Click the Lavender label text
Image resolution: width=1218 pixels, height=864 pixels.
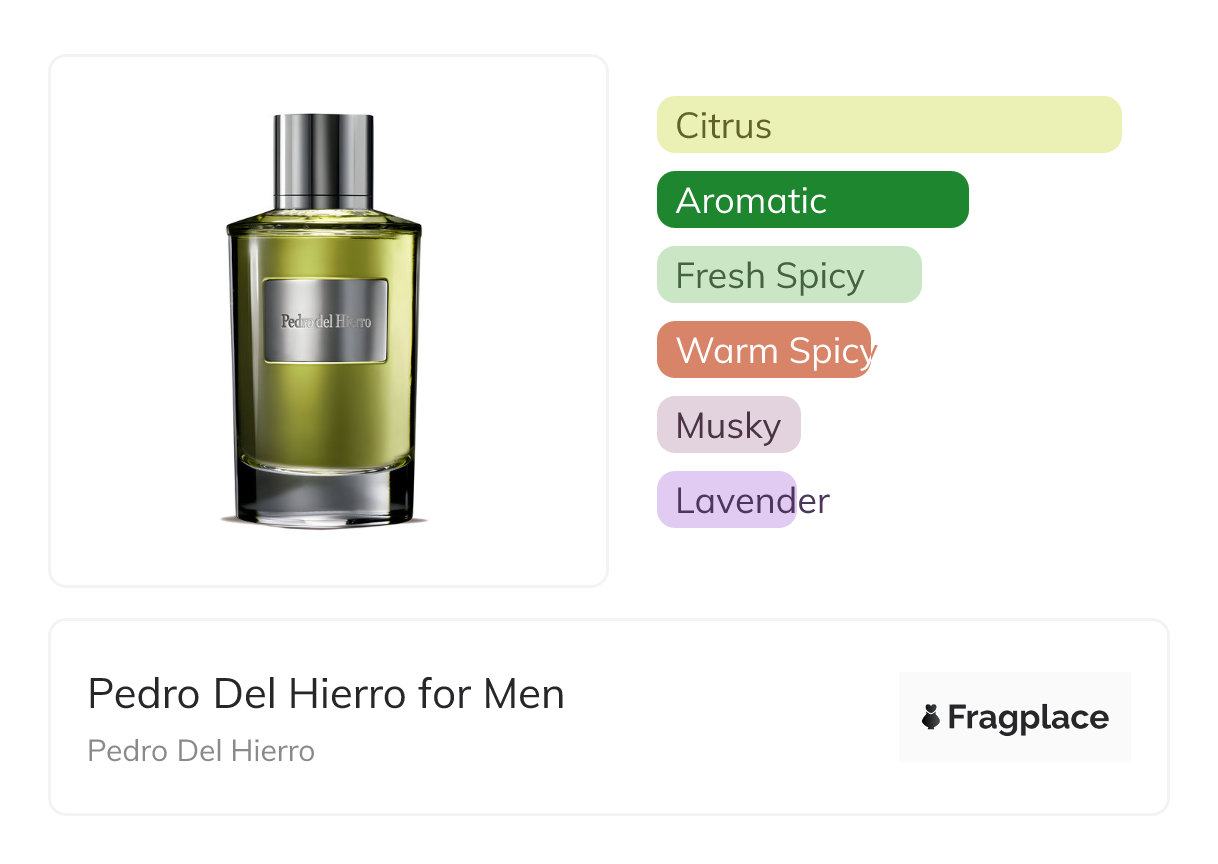[753, 501]
